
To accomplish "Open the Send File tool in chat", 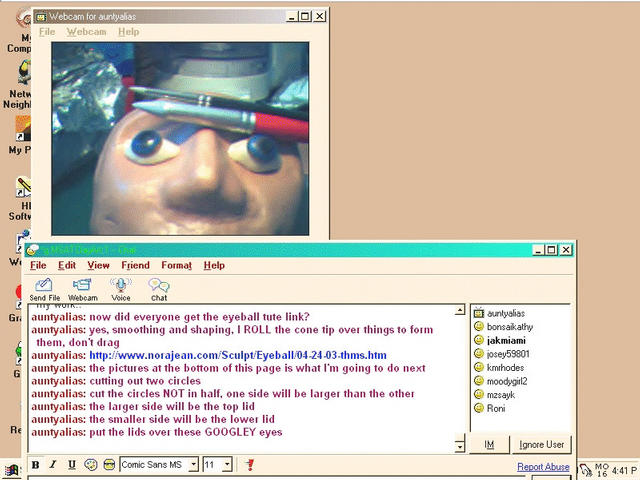I will click(x=44, y=289).
